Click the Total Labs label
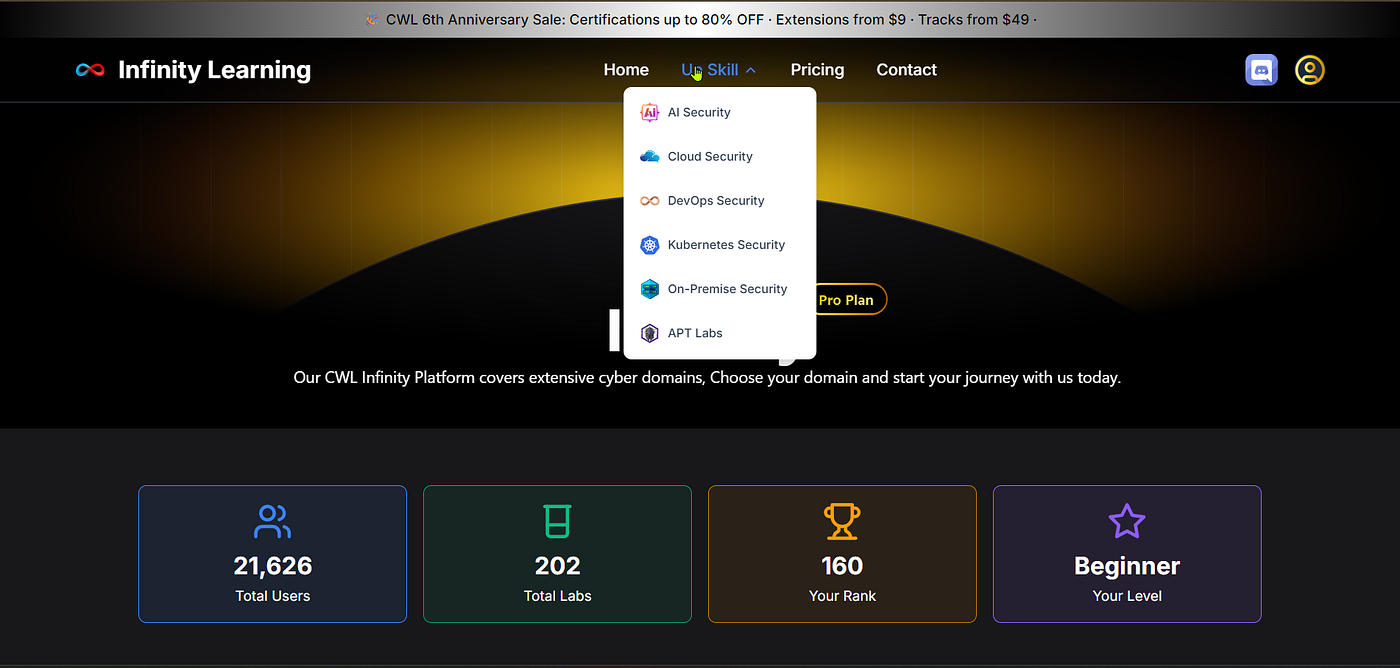Viewport: 1400px width, 668px height. pyautogui.click(x=557, y=596)
